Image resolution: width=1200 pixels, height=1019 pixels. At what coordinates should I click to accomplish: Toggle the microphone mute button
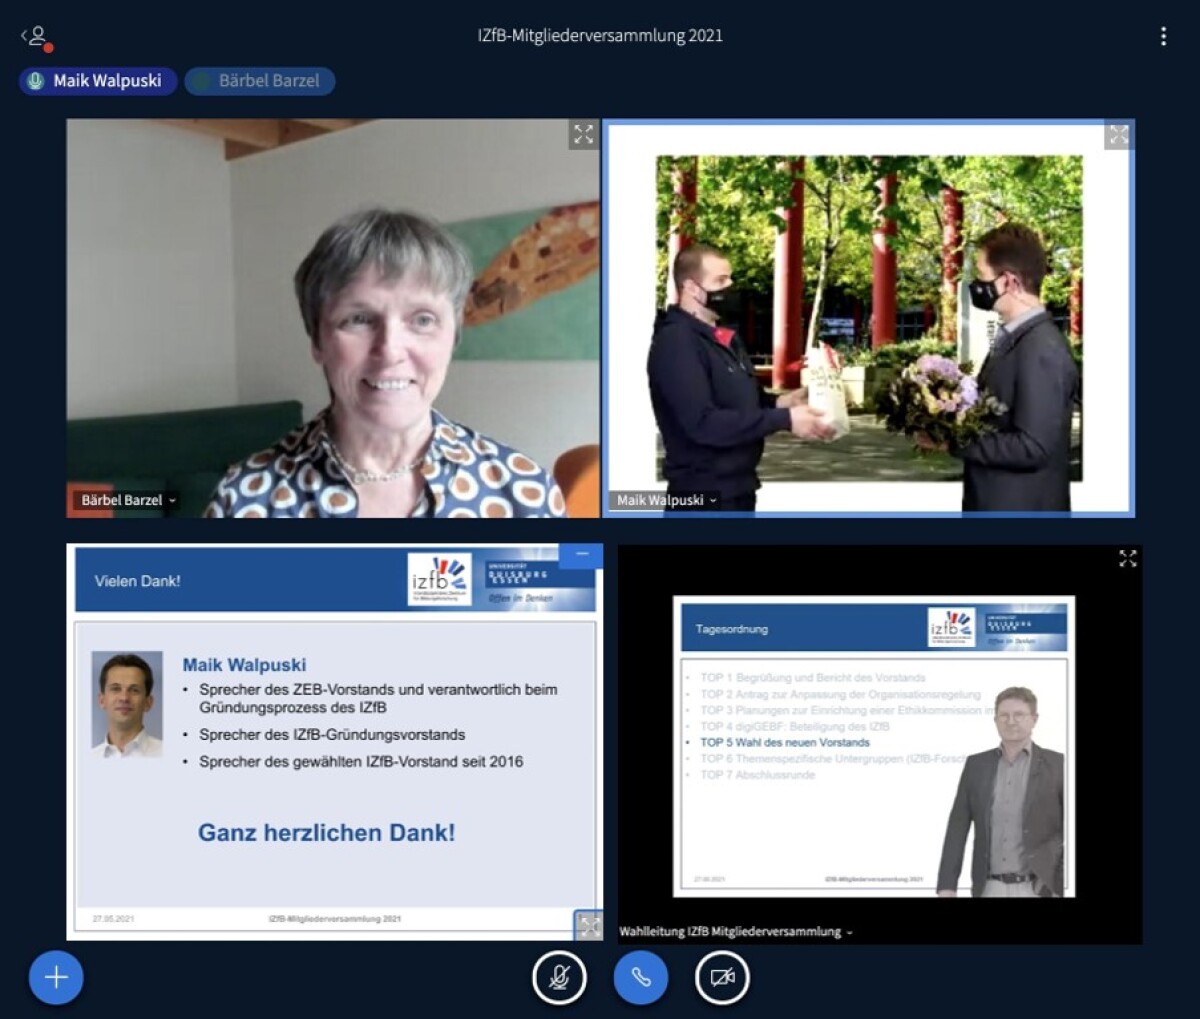pos(559,977)
